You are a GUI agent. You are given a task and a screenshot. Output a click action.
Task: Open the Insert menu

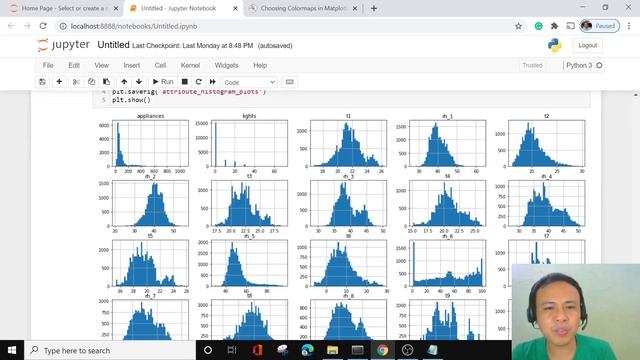click(x=131, y=65)
